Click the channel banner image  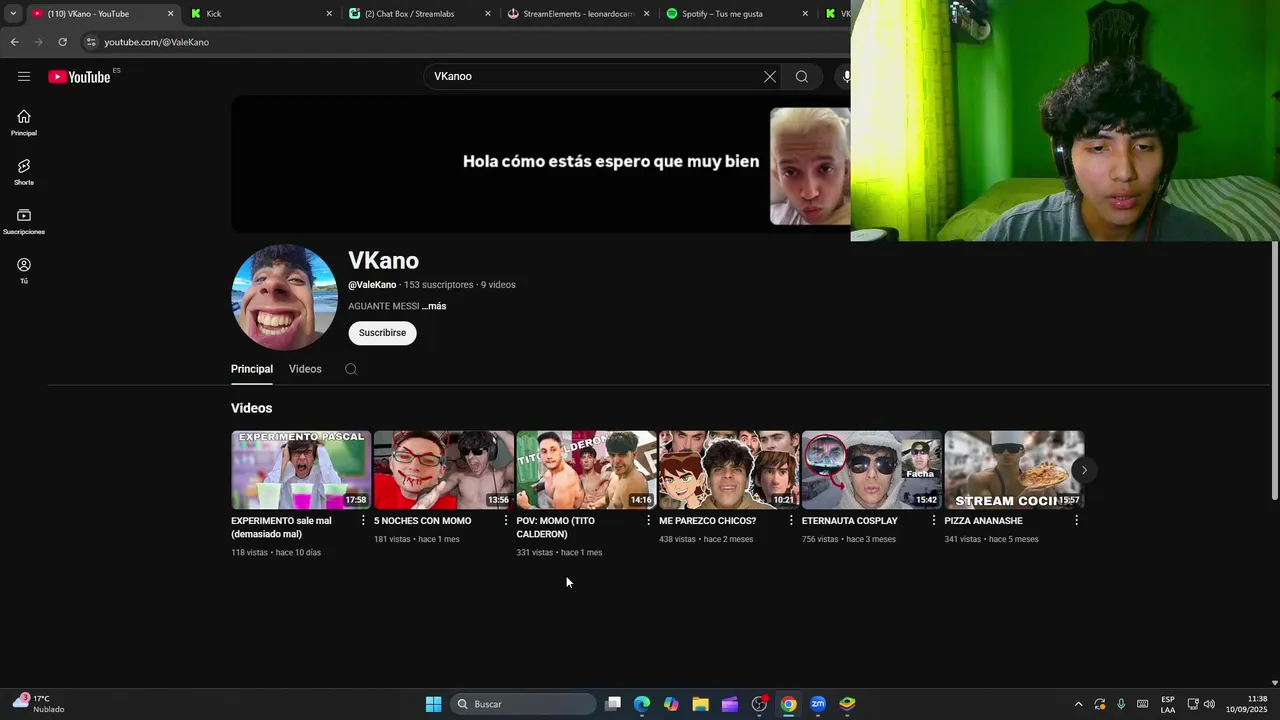[x=540, y=164]
